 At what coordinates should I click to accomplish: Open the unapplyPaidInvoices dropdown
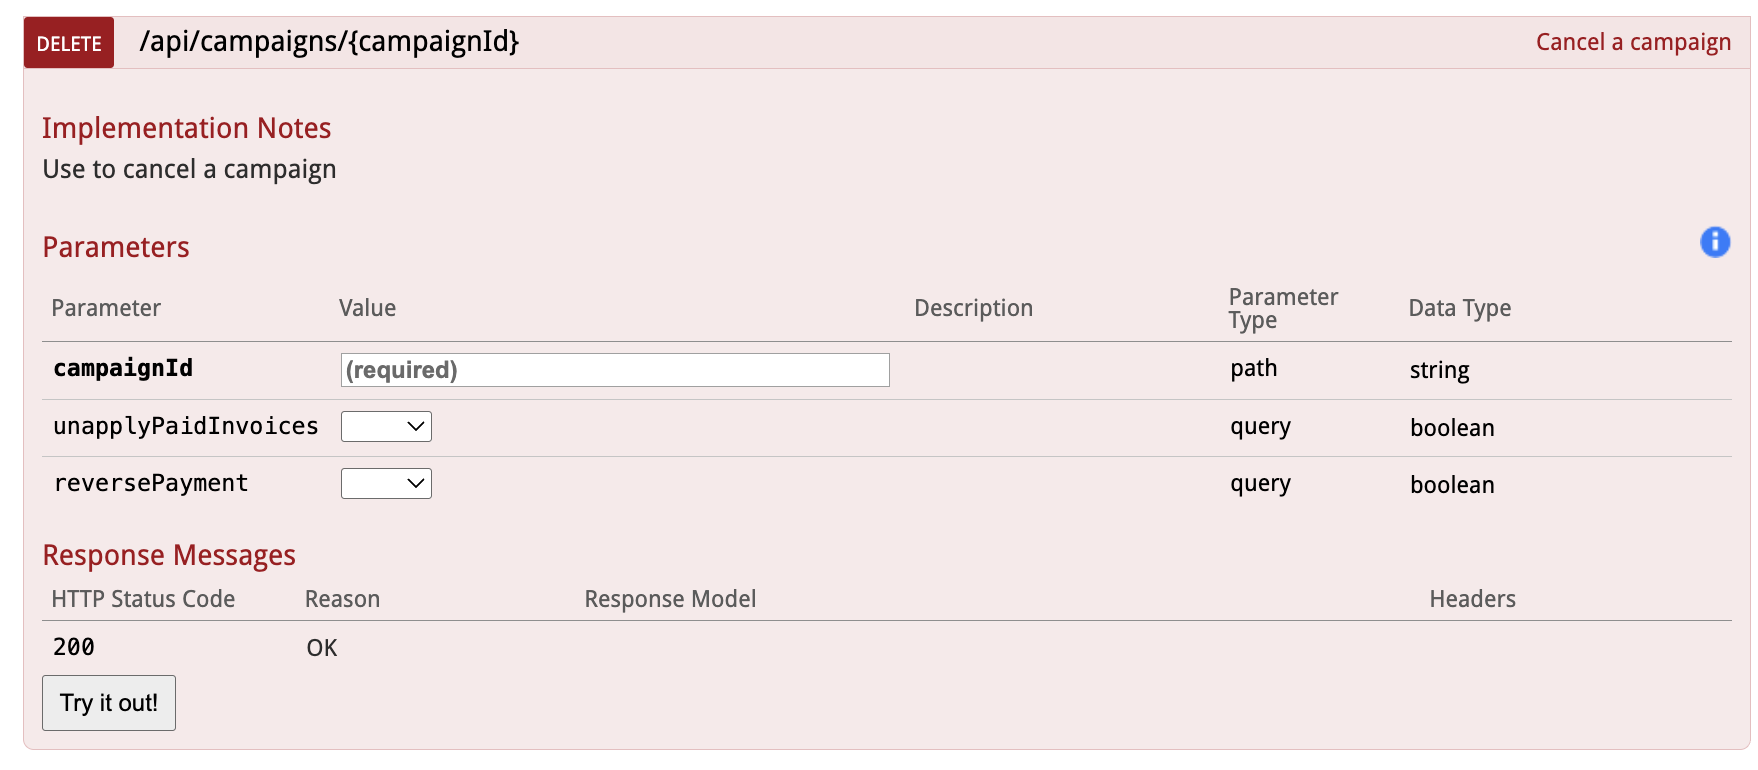(386, 427)
